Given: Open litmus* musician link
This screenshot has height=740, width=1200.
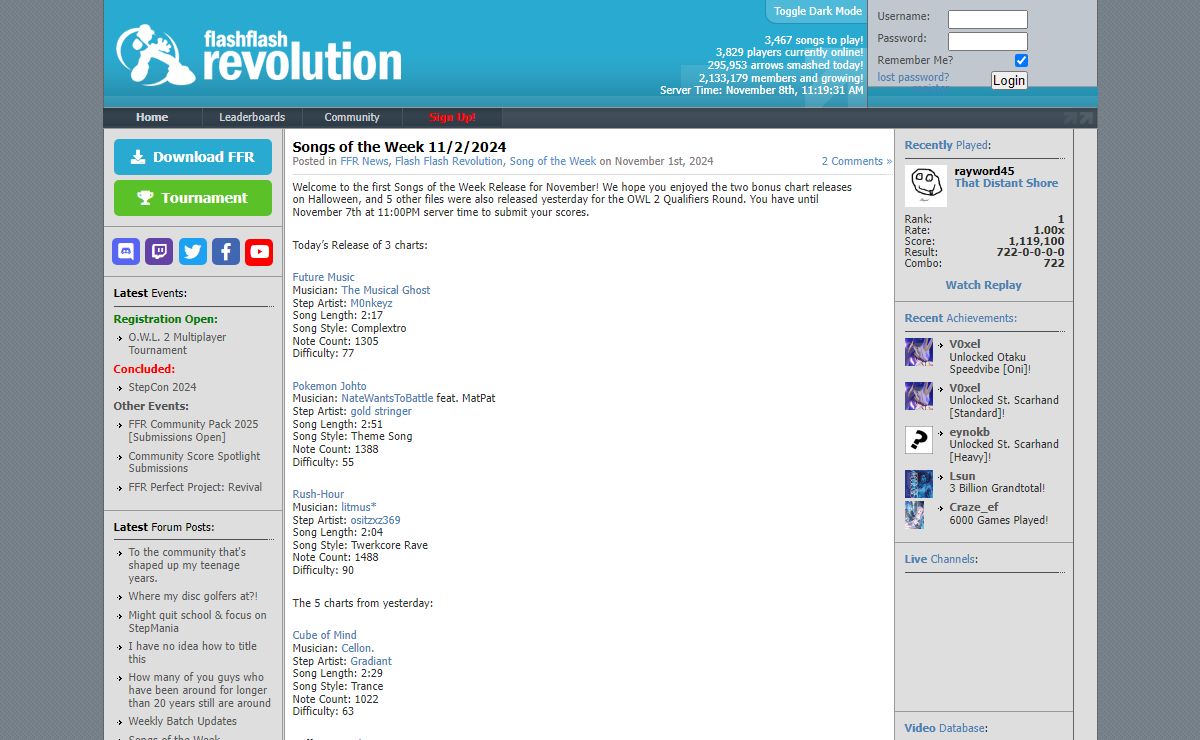Looking at the screenshot, I should pos(359,507).
